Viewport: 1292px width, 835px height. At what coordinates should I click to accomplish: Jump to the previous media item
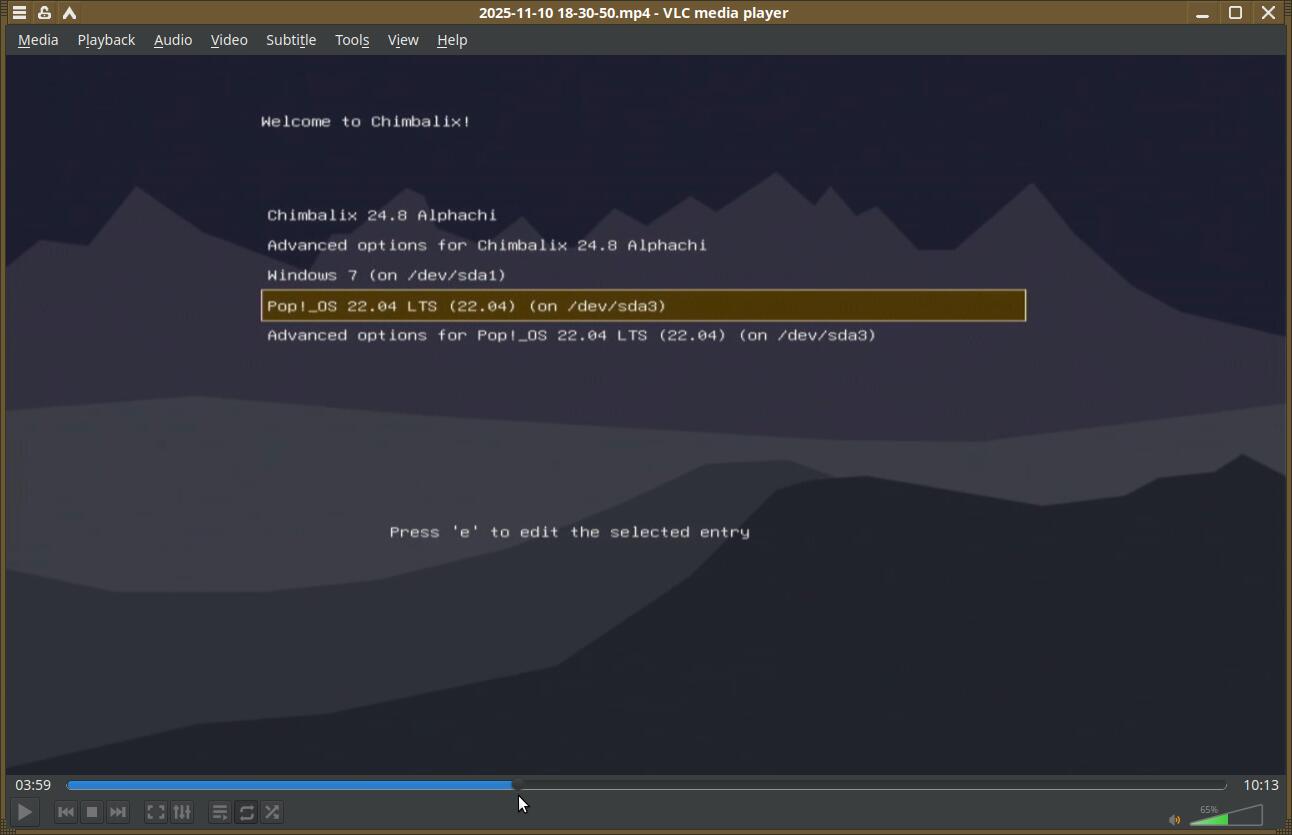[66, 812]
